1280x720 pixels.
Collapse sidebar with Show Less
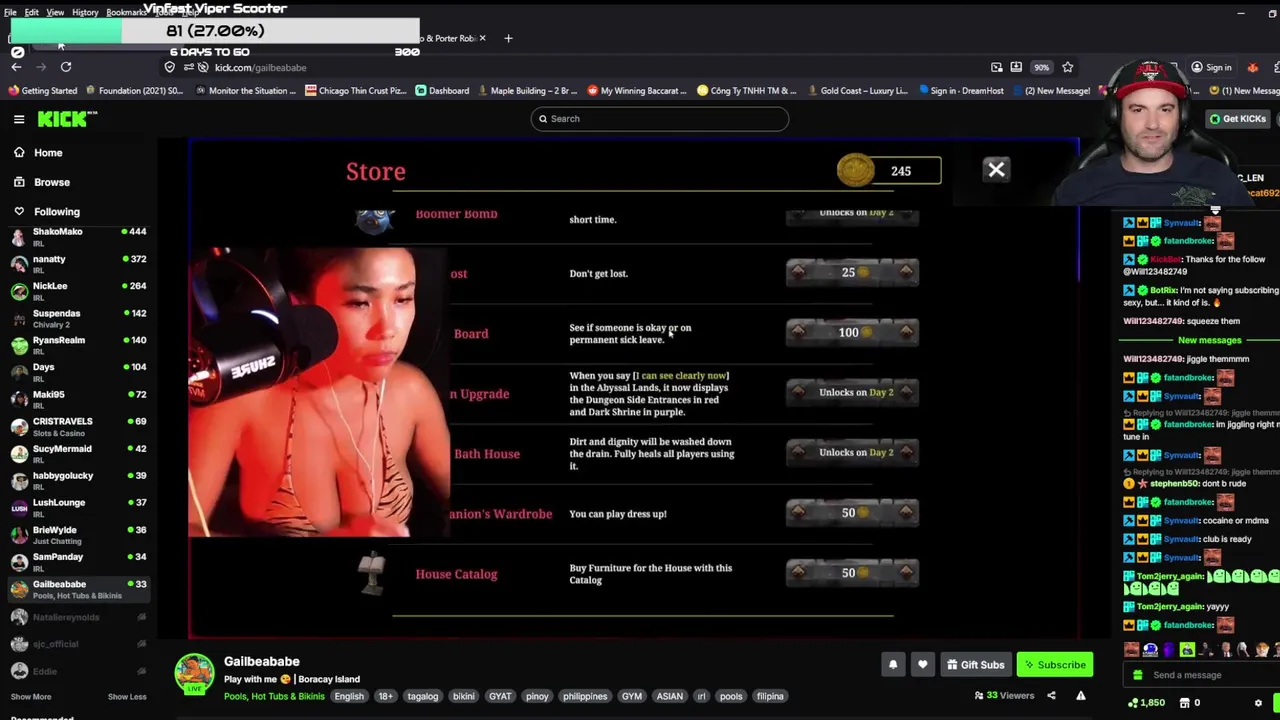[x=127, y=697]
